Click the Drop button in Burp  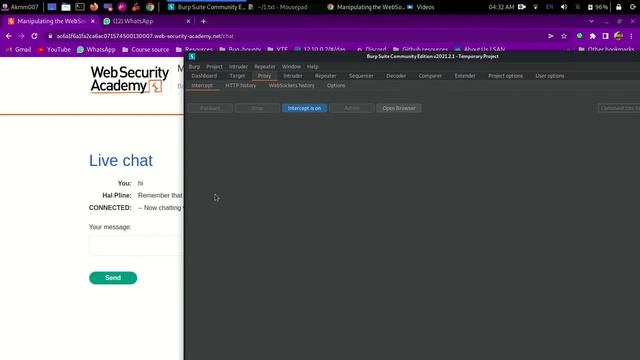coord(257,108)
